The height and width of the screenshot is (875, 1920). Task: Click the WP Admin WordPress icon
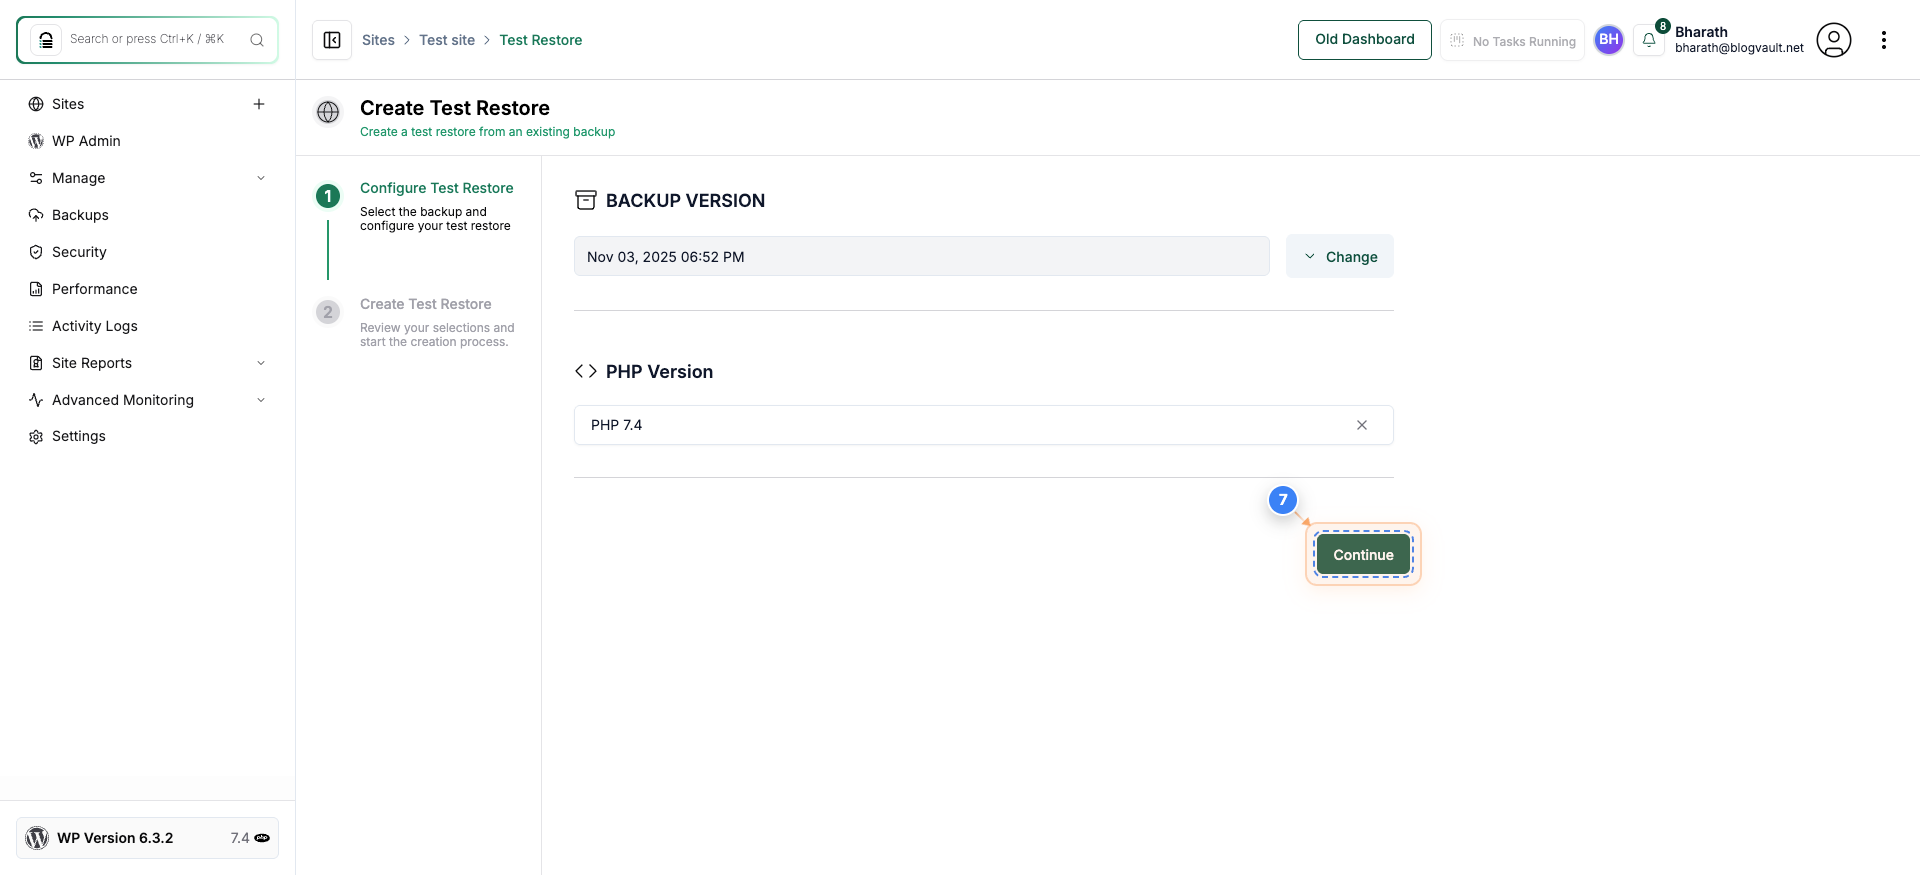[36, 141]
